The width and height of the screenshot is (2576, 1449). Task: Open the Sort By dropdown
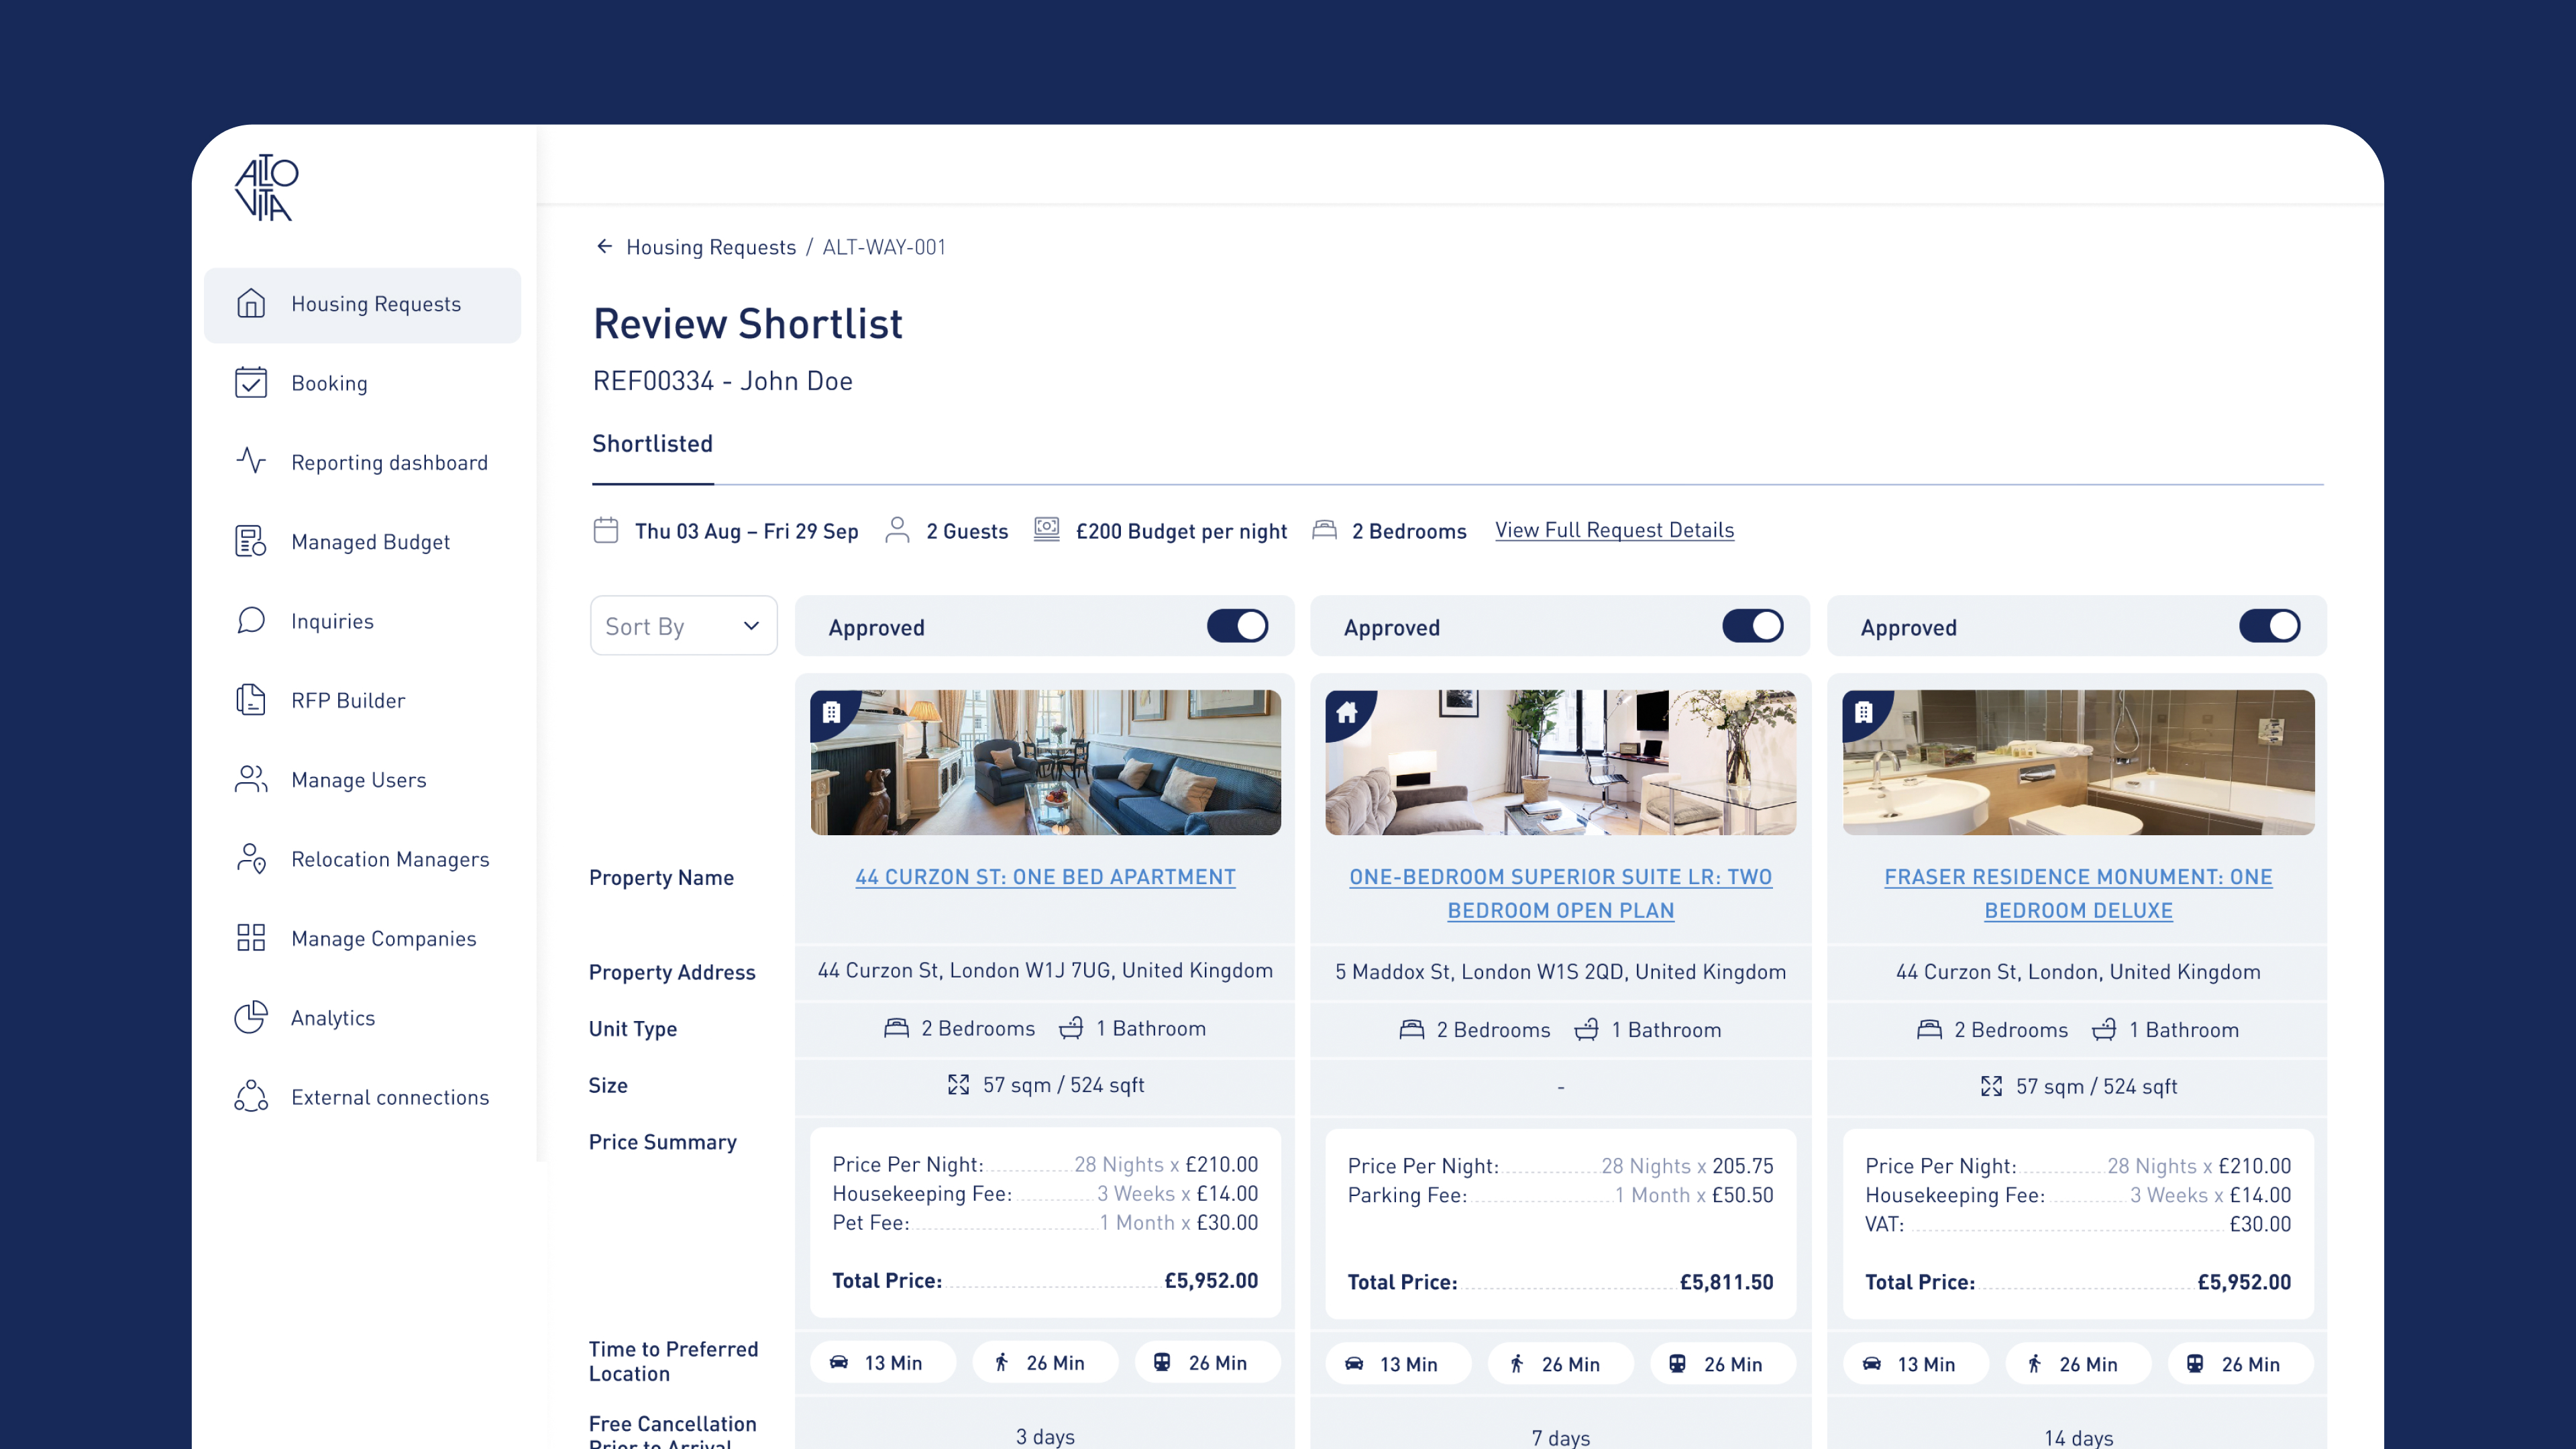683,626
